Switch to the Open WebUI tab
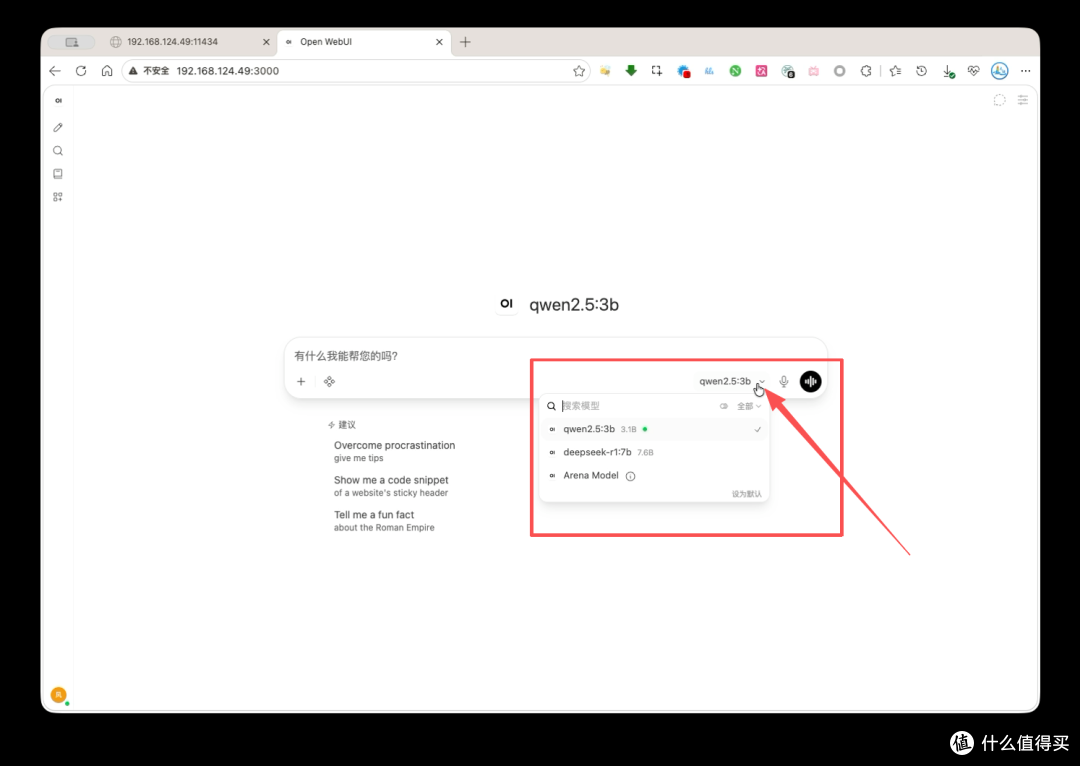Screen dimensions: 1080x766 pos(364,42)
